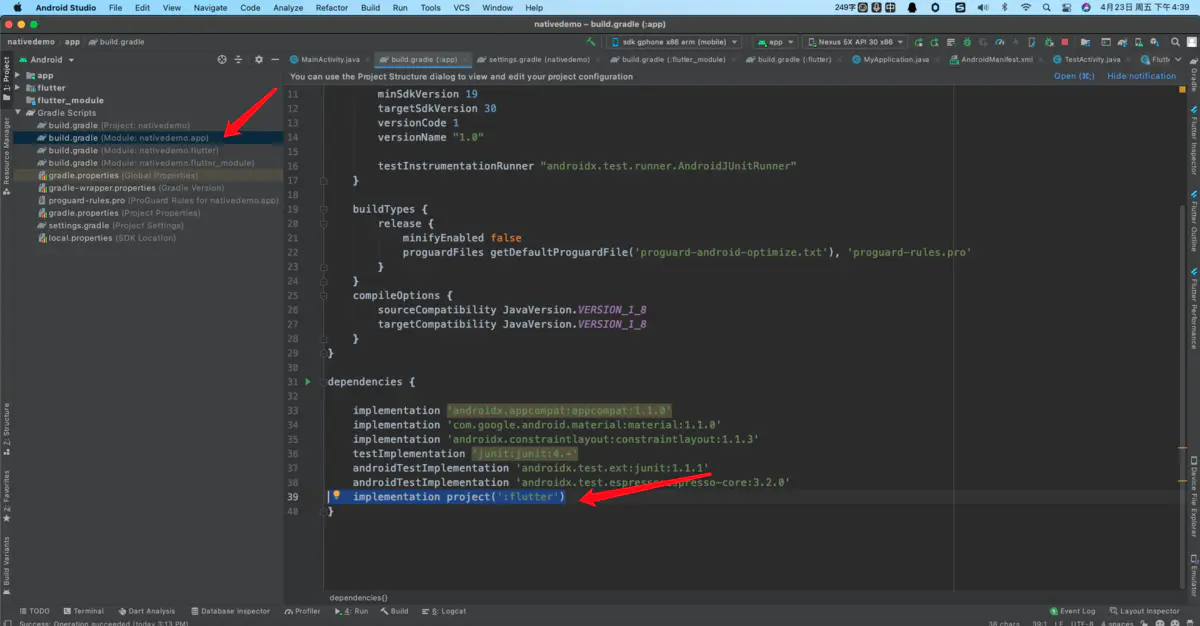The width and height of the screenshot is (1200, 626).
Task: Open the Android project view dropdown
Action: (x=46, y=60)
